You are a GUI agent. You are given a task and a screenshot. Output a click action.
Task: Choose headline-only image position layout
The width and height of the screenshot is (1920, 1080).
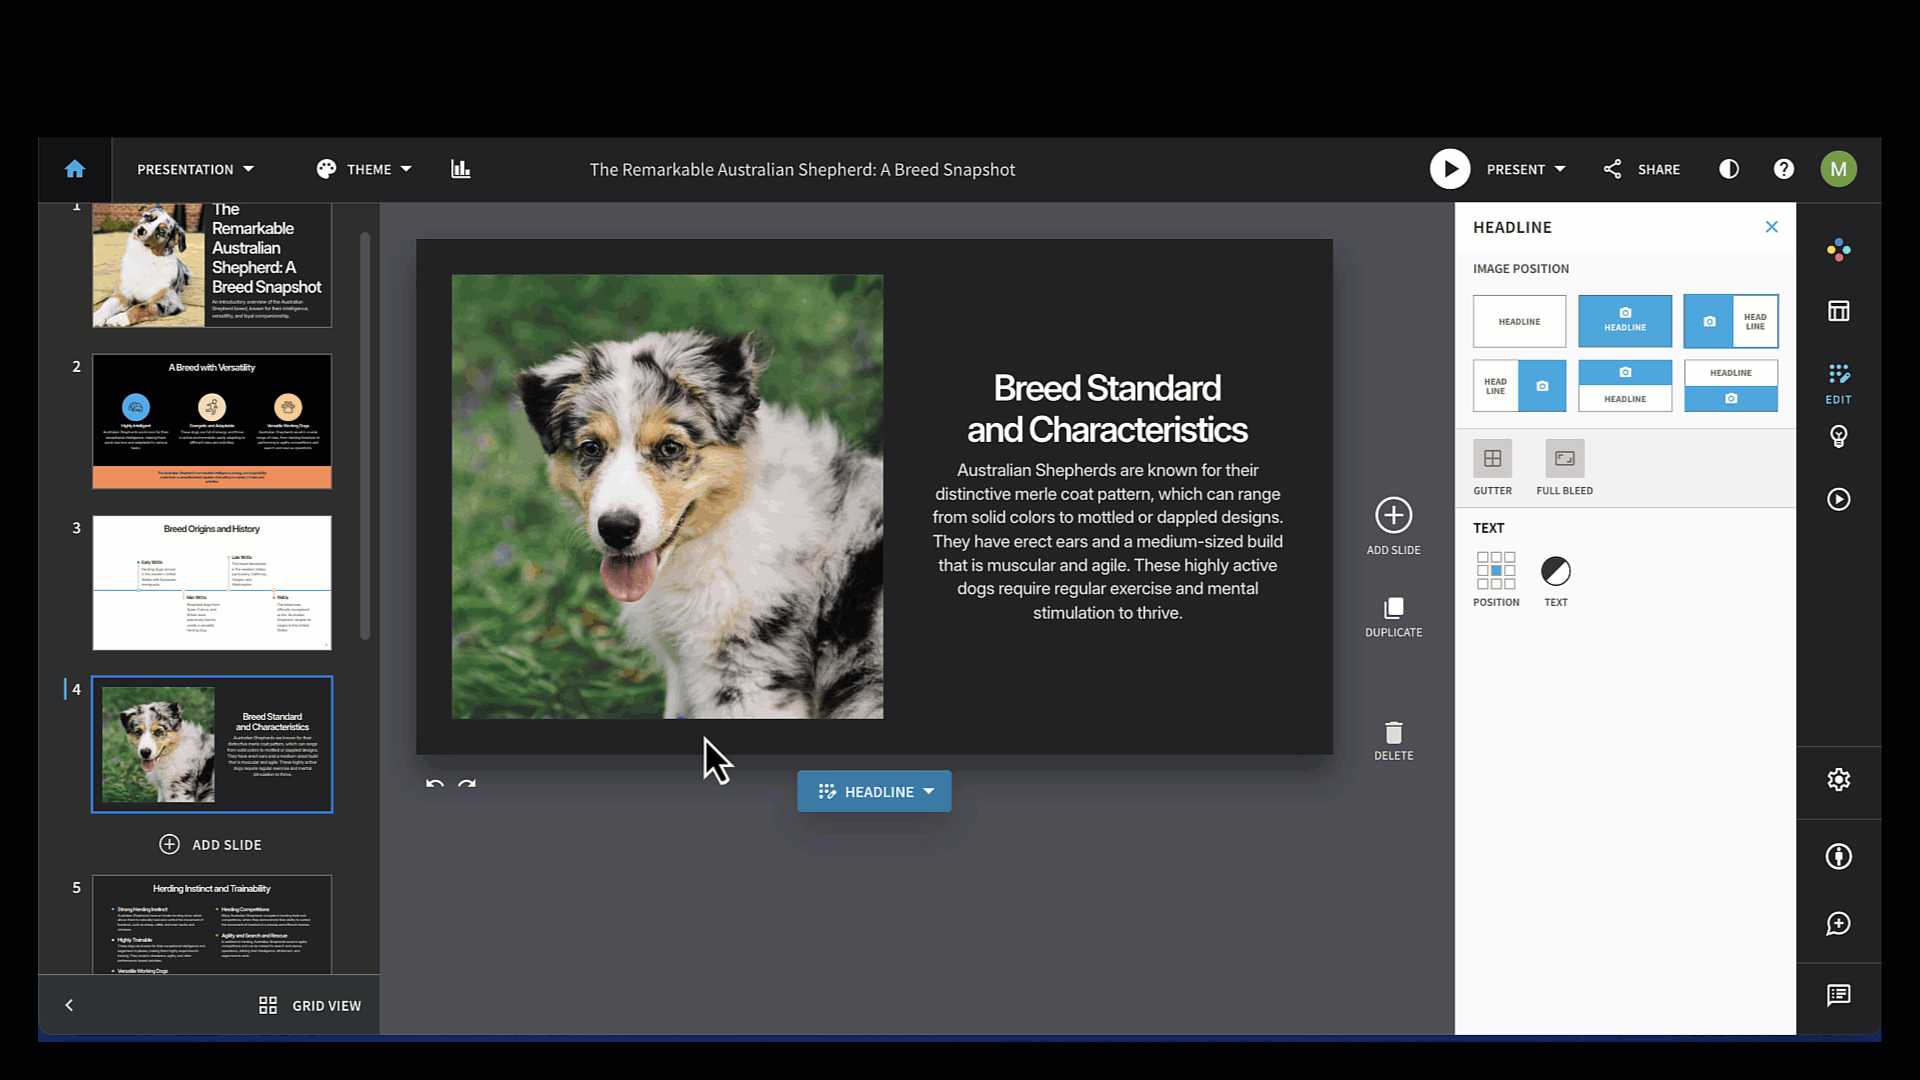(x=1519, y=321)
